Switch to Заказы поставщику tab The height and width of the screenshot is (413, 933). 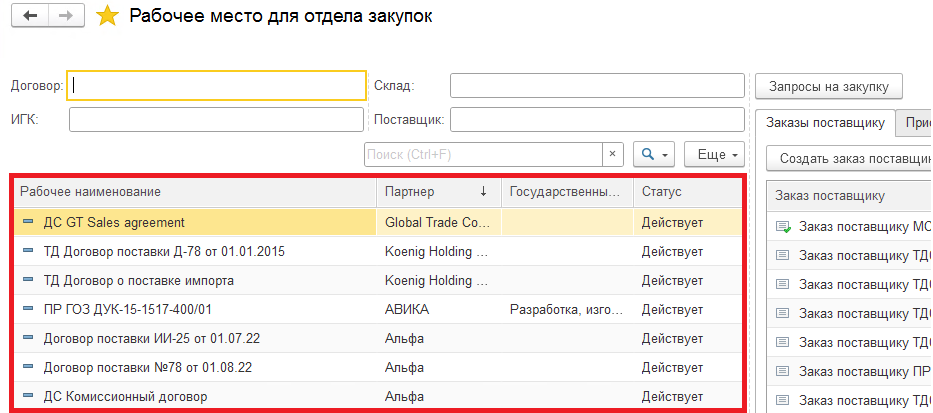point(824,122)
